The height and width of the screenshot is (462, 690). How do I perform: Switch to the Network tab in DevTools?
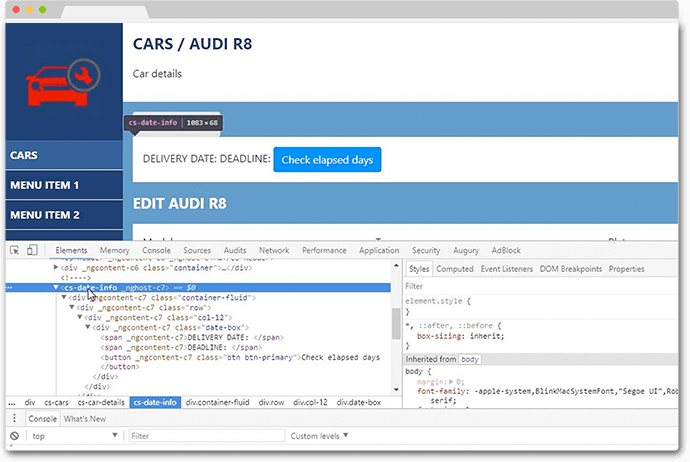274,250
